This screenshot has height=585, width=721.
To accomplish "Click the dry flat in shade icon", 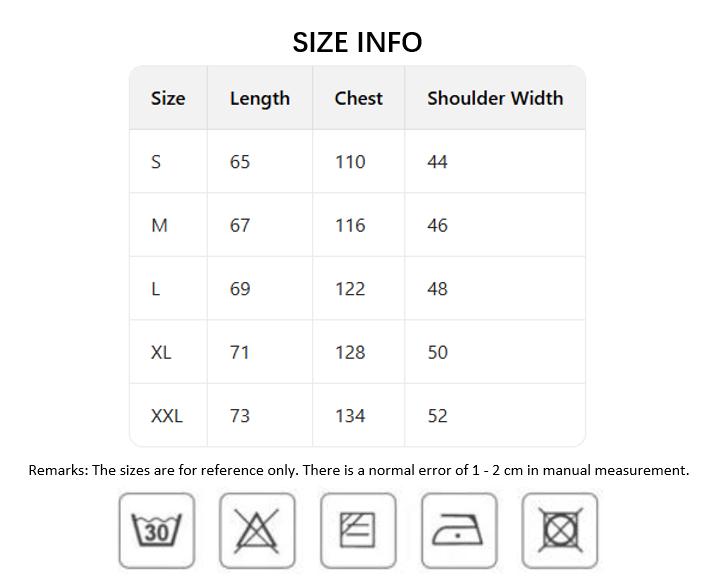I will pos(358,530).
